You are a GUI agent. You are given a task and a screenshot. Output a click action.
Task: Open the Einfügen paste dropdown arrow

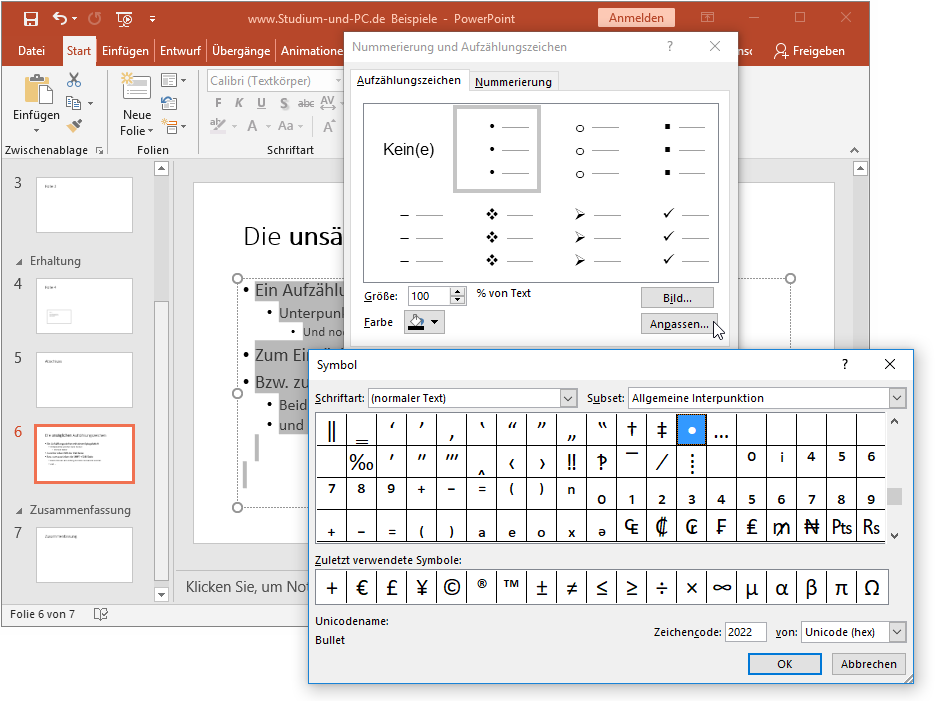[x=36, y=130]
